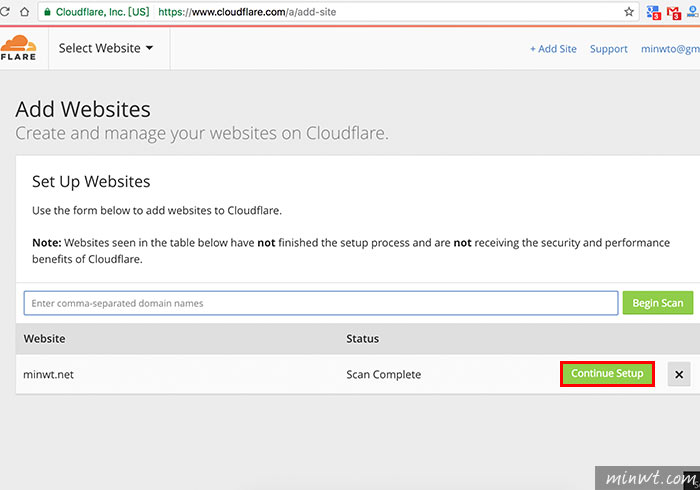Open the minwto@gm account menu
The image size is (700, 490).
point(670,49)
